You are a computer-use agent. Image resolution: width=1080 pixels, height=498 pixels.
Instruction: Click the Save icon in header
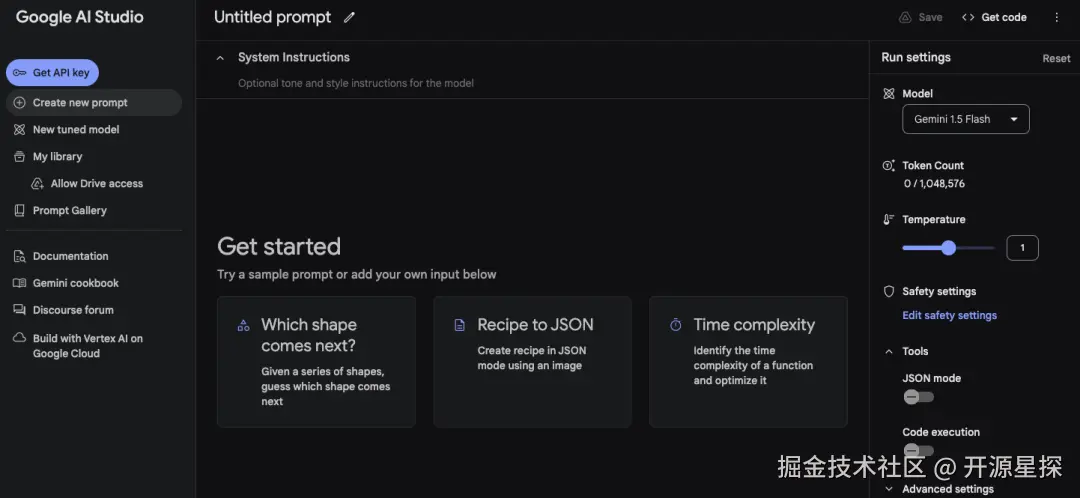coord(905,17)
